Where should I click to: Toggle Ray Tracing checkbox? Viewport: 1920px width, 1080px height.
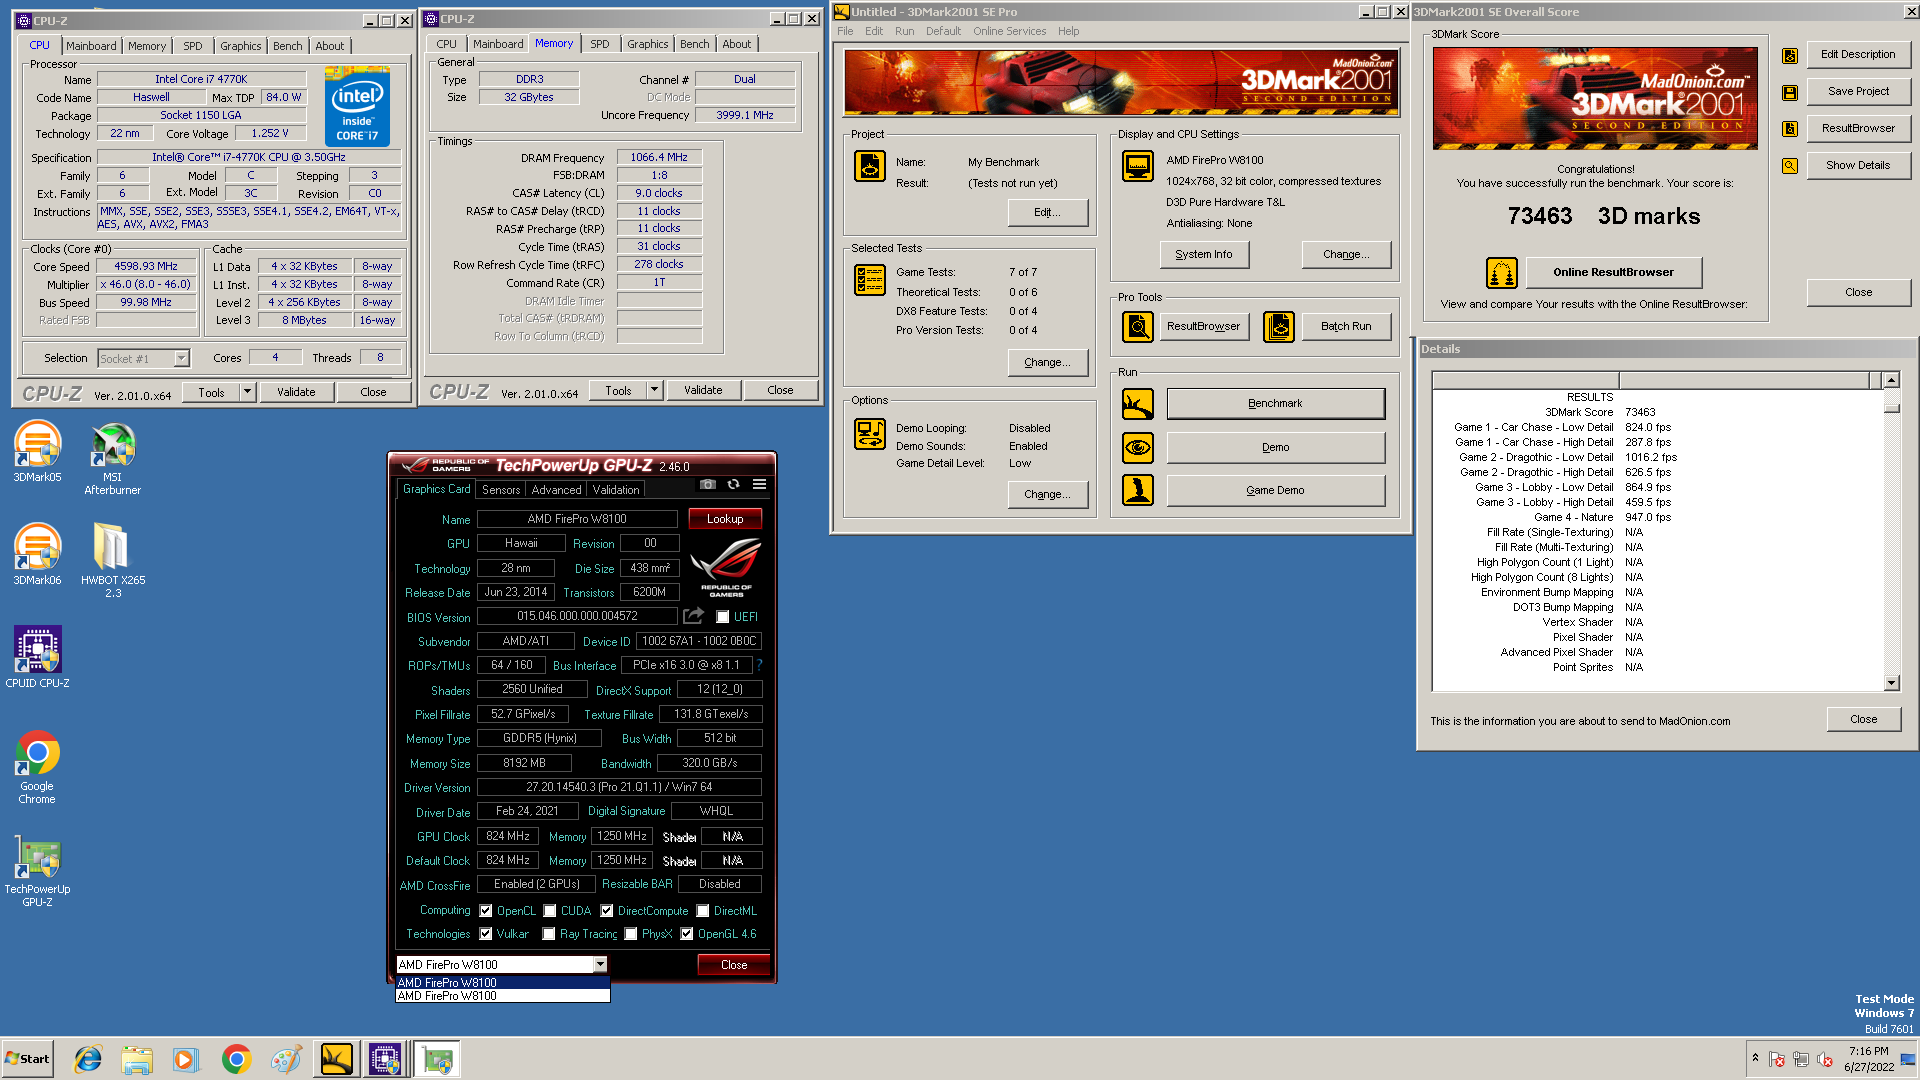[x=549, y=934]
